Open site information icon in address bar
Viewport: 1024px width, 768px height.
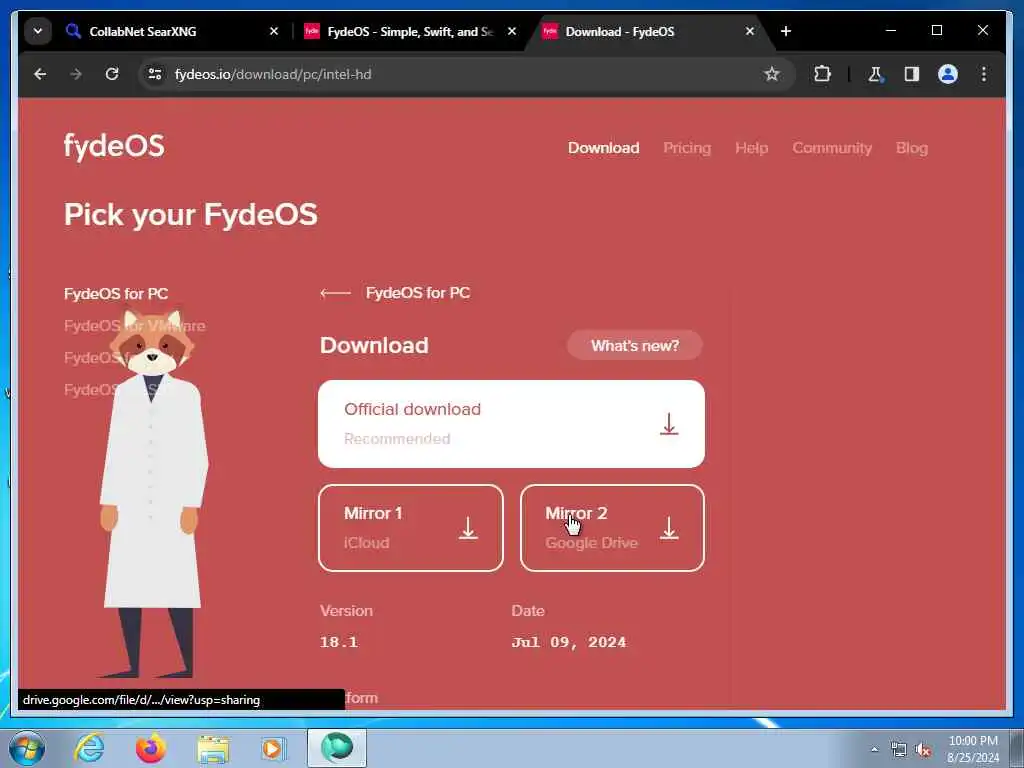(155, 74)
